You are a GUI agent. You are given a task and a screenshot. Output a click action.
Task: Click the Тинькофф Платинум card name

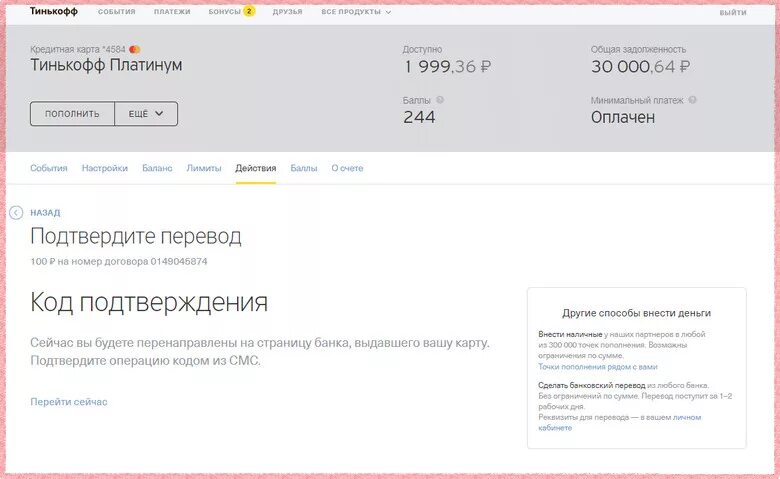point(106,65)
